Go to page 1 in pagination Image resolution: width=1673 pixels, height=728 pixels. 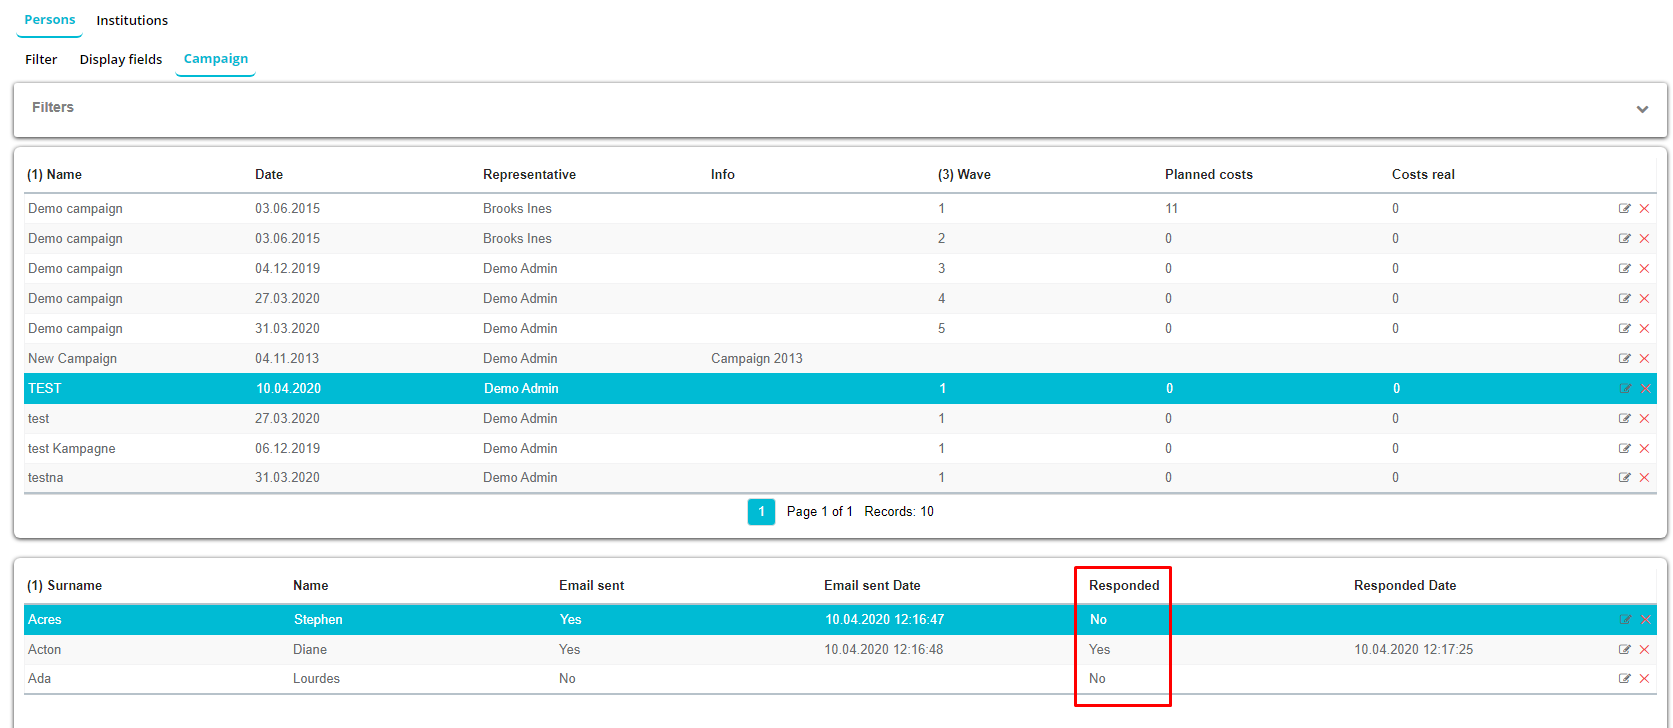[761, 512]
